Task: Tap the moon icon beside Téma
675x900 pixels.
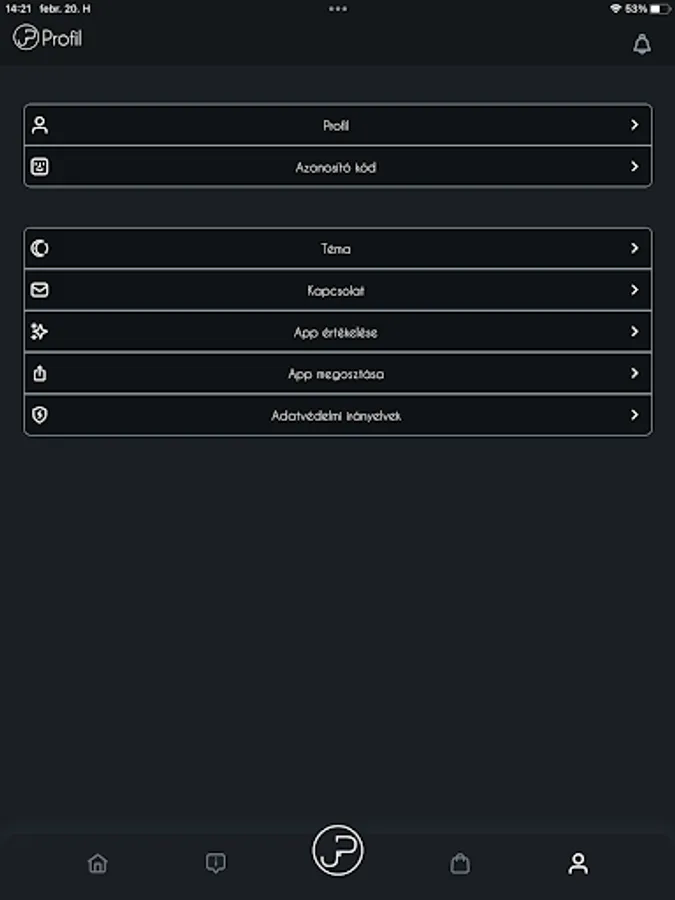Action: pyautogui.click(x=38, y=248)
